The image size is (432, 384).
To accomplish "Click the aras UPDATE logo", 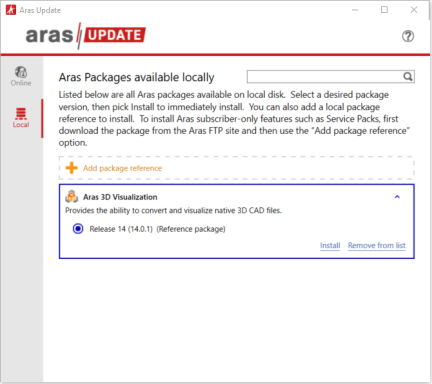I will coord(86,35).
